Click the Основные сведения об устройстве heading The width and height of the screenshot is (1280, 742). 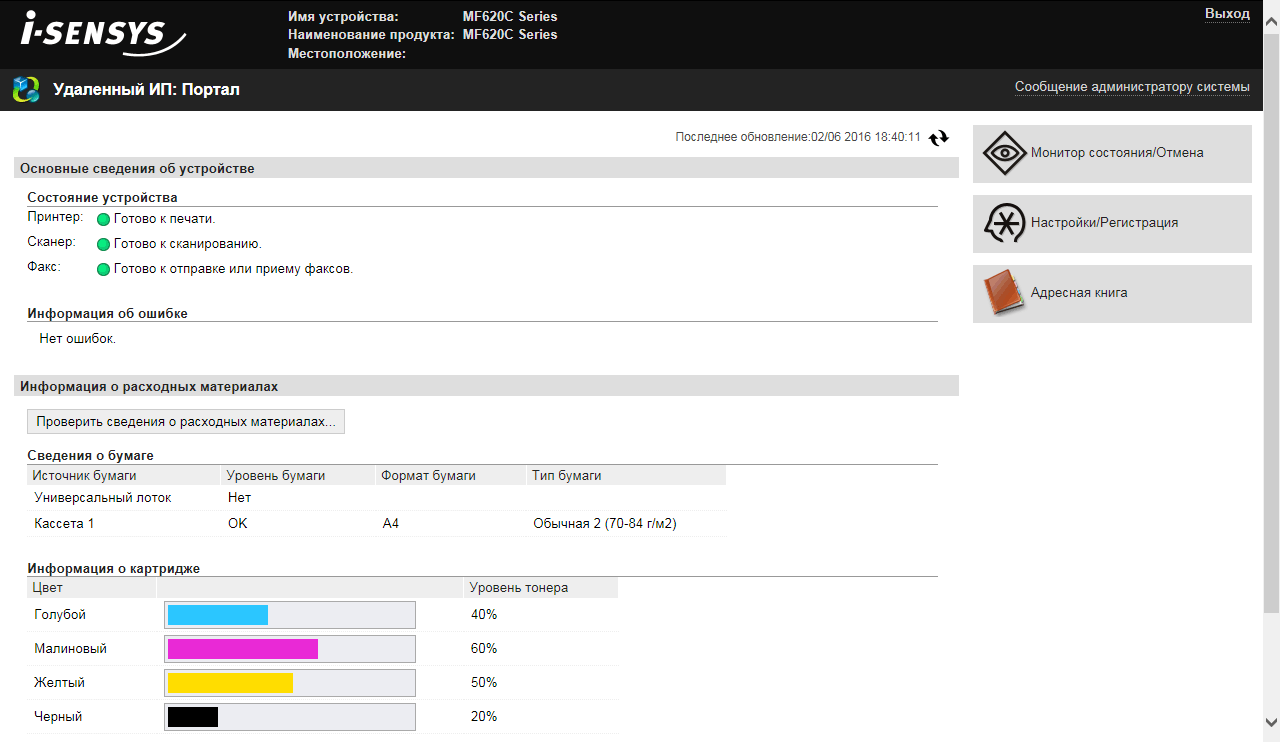click(x=137, y=169)
